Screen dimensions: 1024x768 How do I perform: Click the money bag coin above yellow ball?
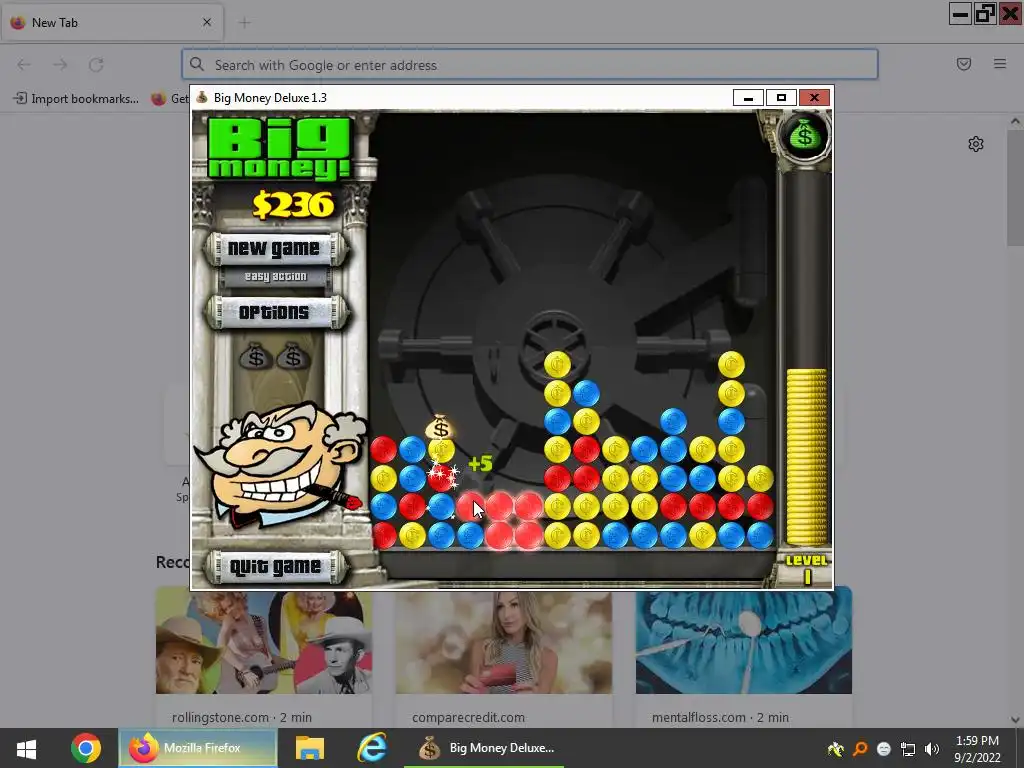[x=441, y=428]
